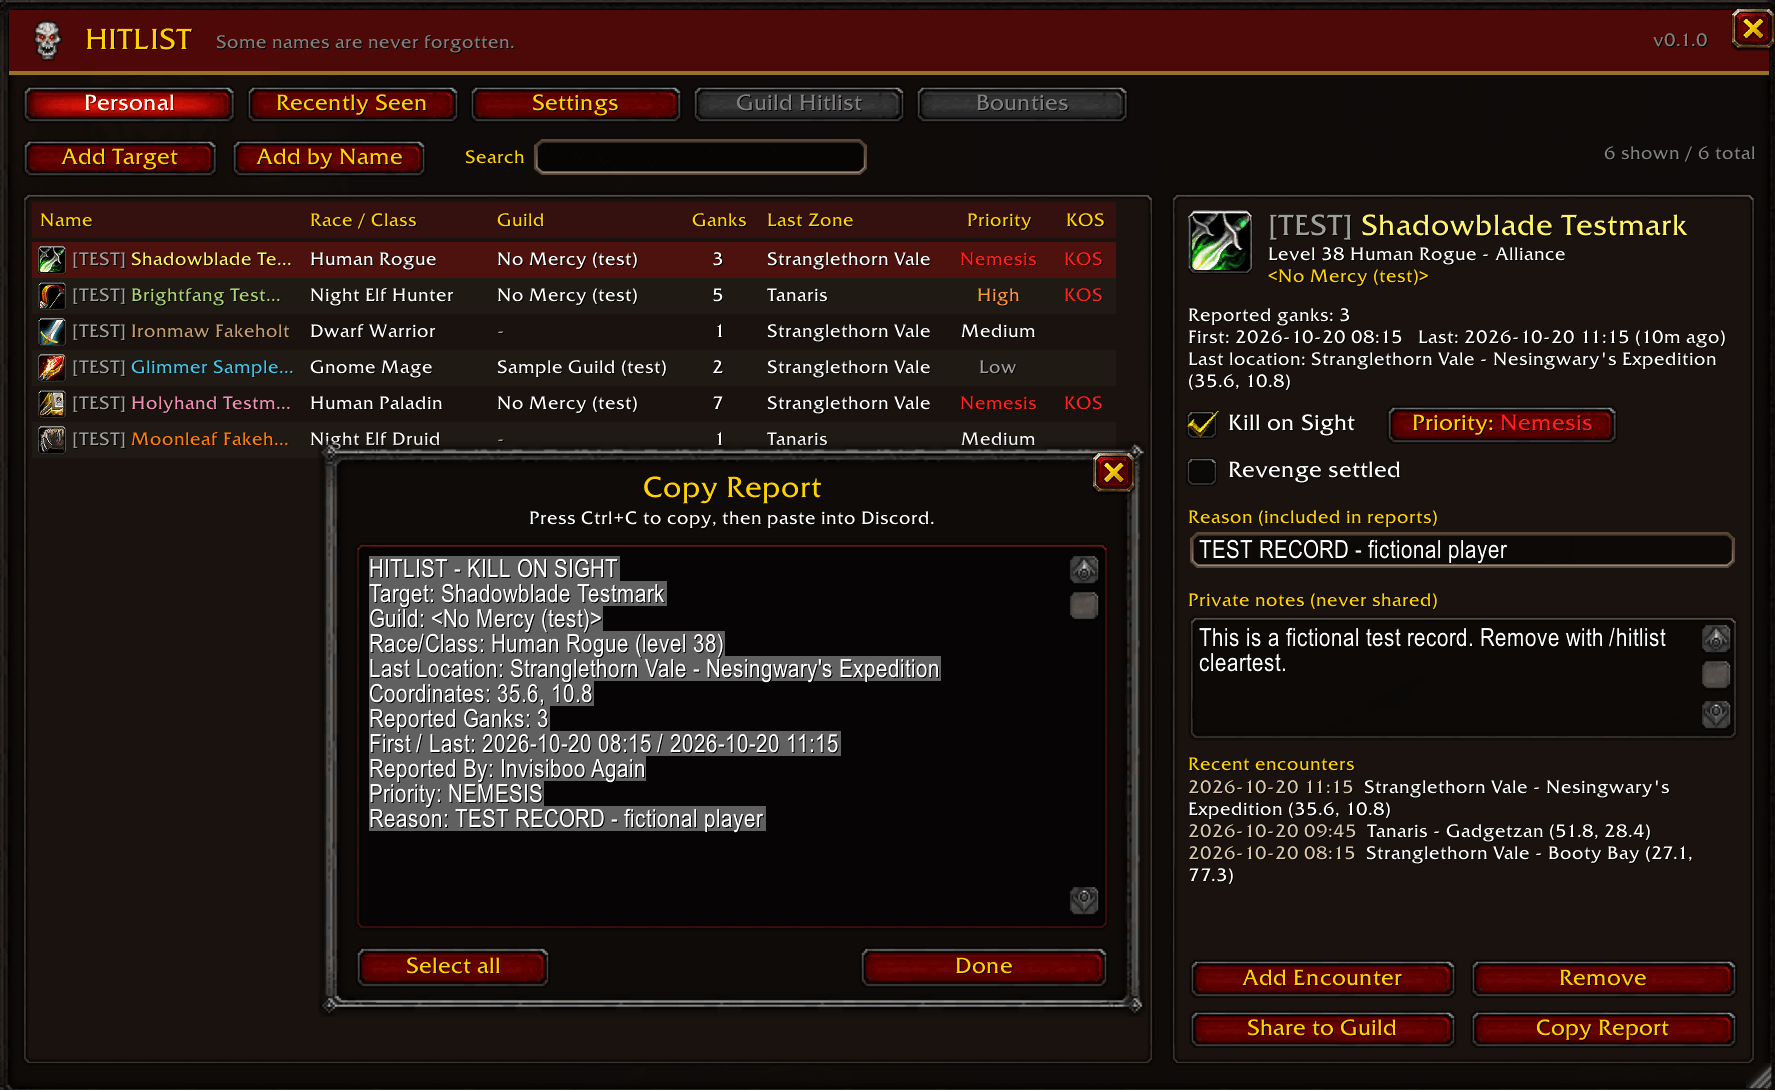
Task: Click the Reason text field
Action: (1462, 550)
